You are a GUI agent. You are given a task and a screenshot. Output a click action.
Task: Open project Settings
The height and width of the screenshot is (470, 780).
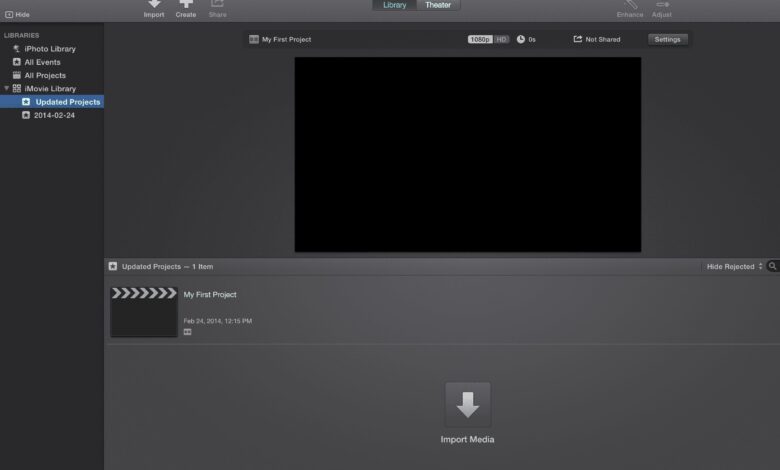pyautogui.click(x=668, y=39)
